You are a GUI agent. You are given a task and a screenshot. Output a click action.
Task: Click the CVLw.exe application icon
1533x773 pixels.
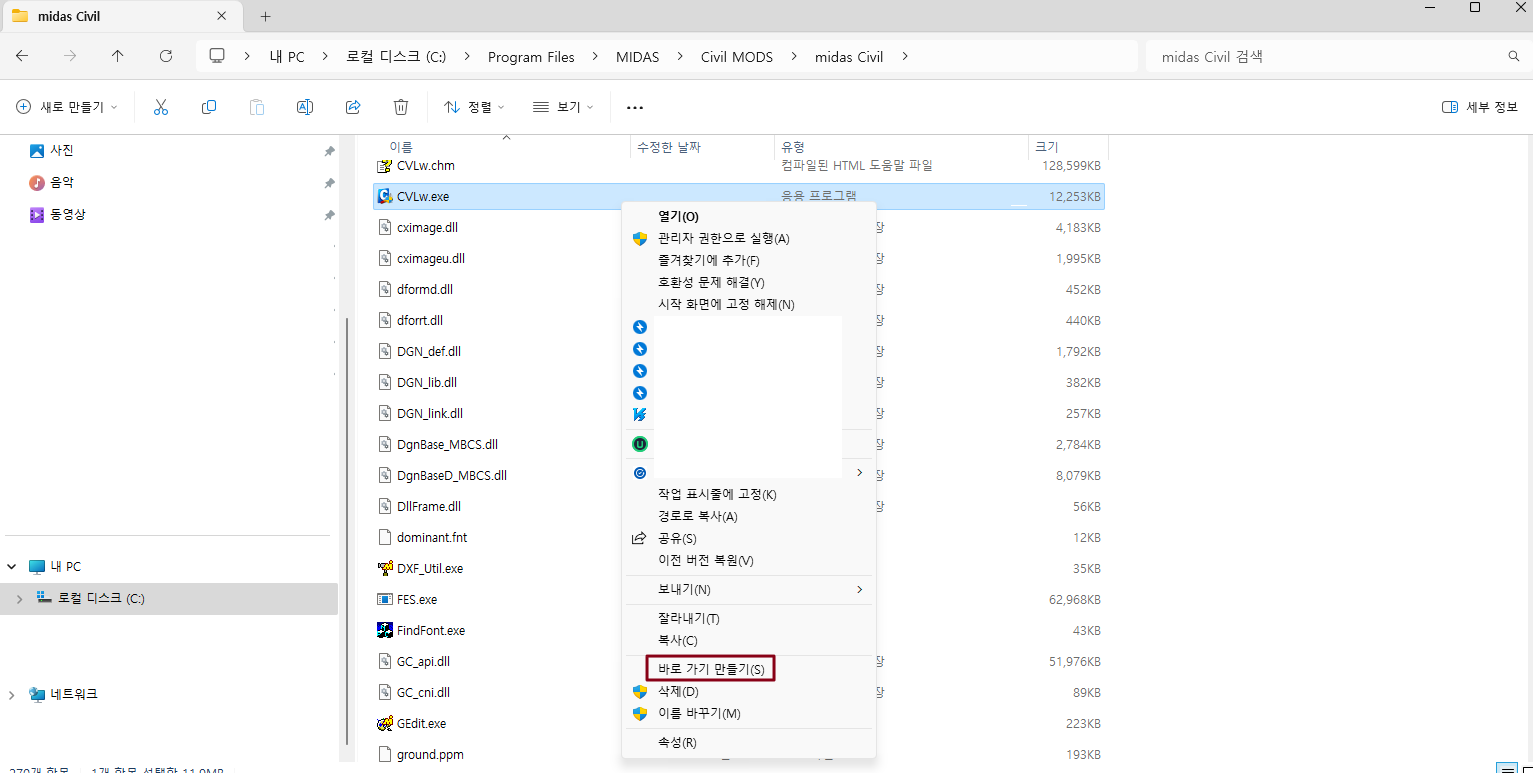[x=384, y=196]
